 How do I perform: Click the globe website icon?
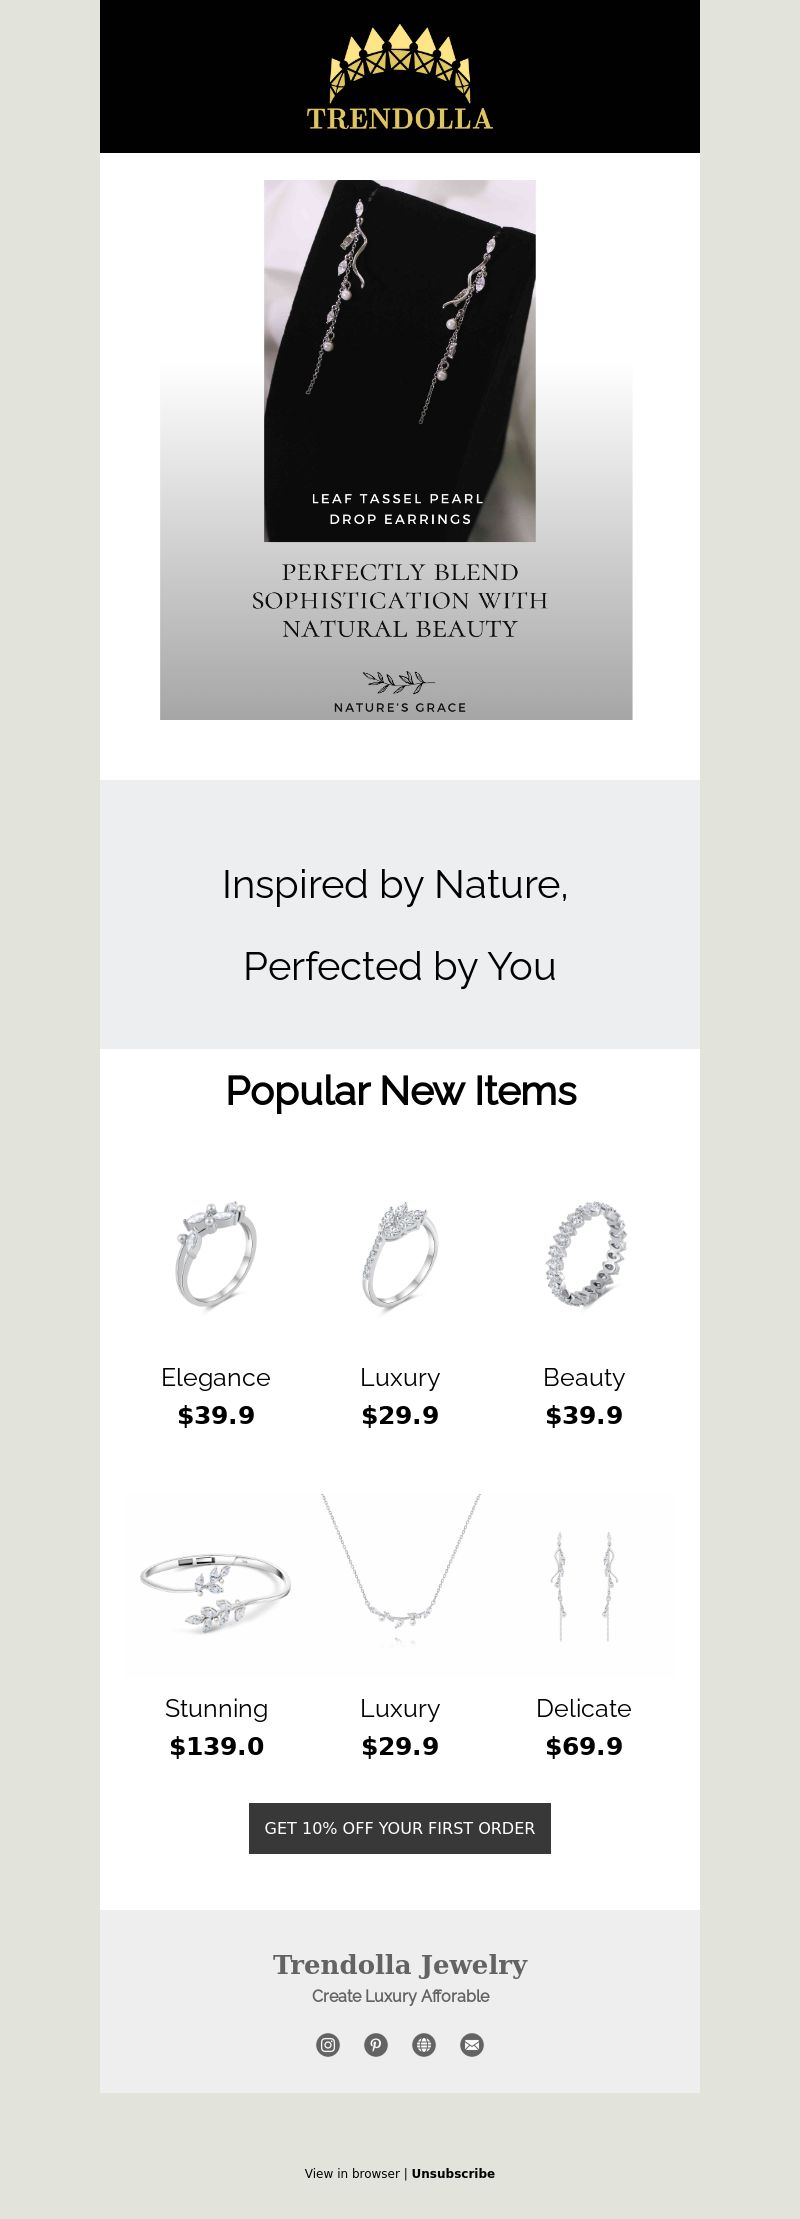(x=424, y=2045)
